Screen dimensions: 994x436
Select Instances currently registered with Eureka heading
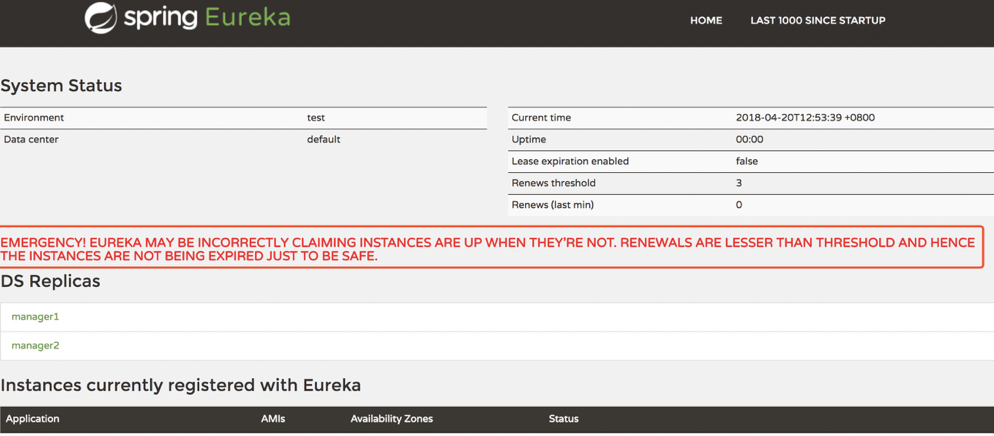[x=181, y=385]
